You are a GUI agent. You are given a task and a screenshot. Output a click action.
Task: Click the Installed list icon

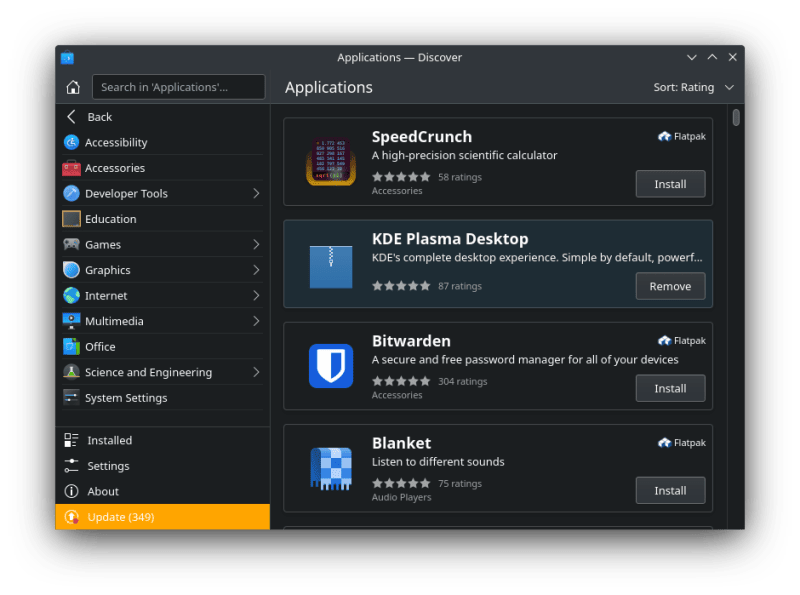71,441
